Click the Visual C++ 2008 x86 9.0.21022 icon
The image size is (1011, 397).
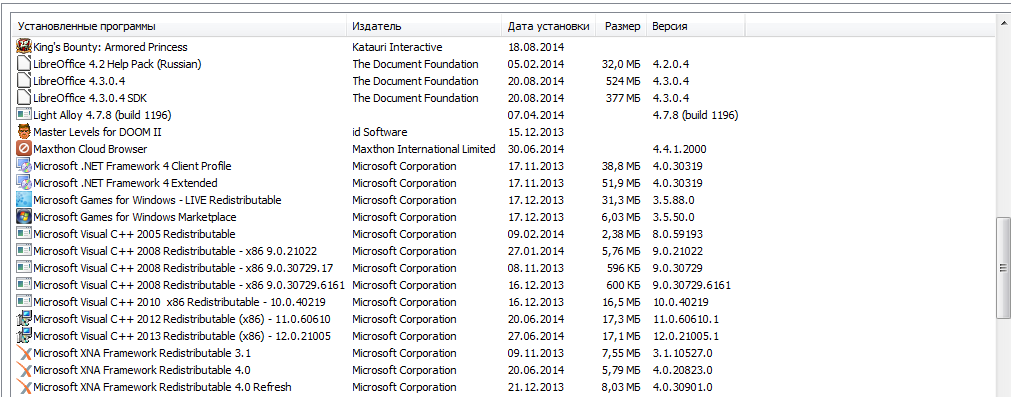[x=23, y=251]
